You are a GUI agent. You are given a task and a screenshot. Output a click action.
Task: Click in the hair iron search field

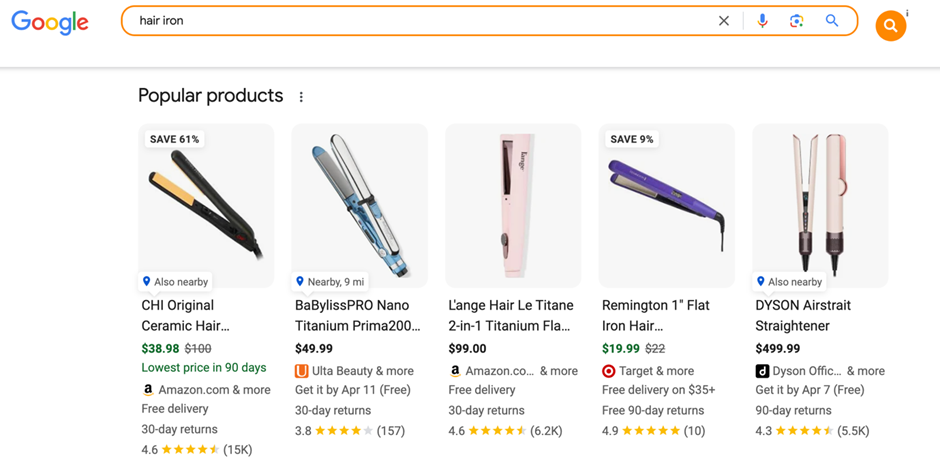420,21
